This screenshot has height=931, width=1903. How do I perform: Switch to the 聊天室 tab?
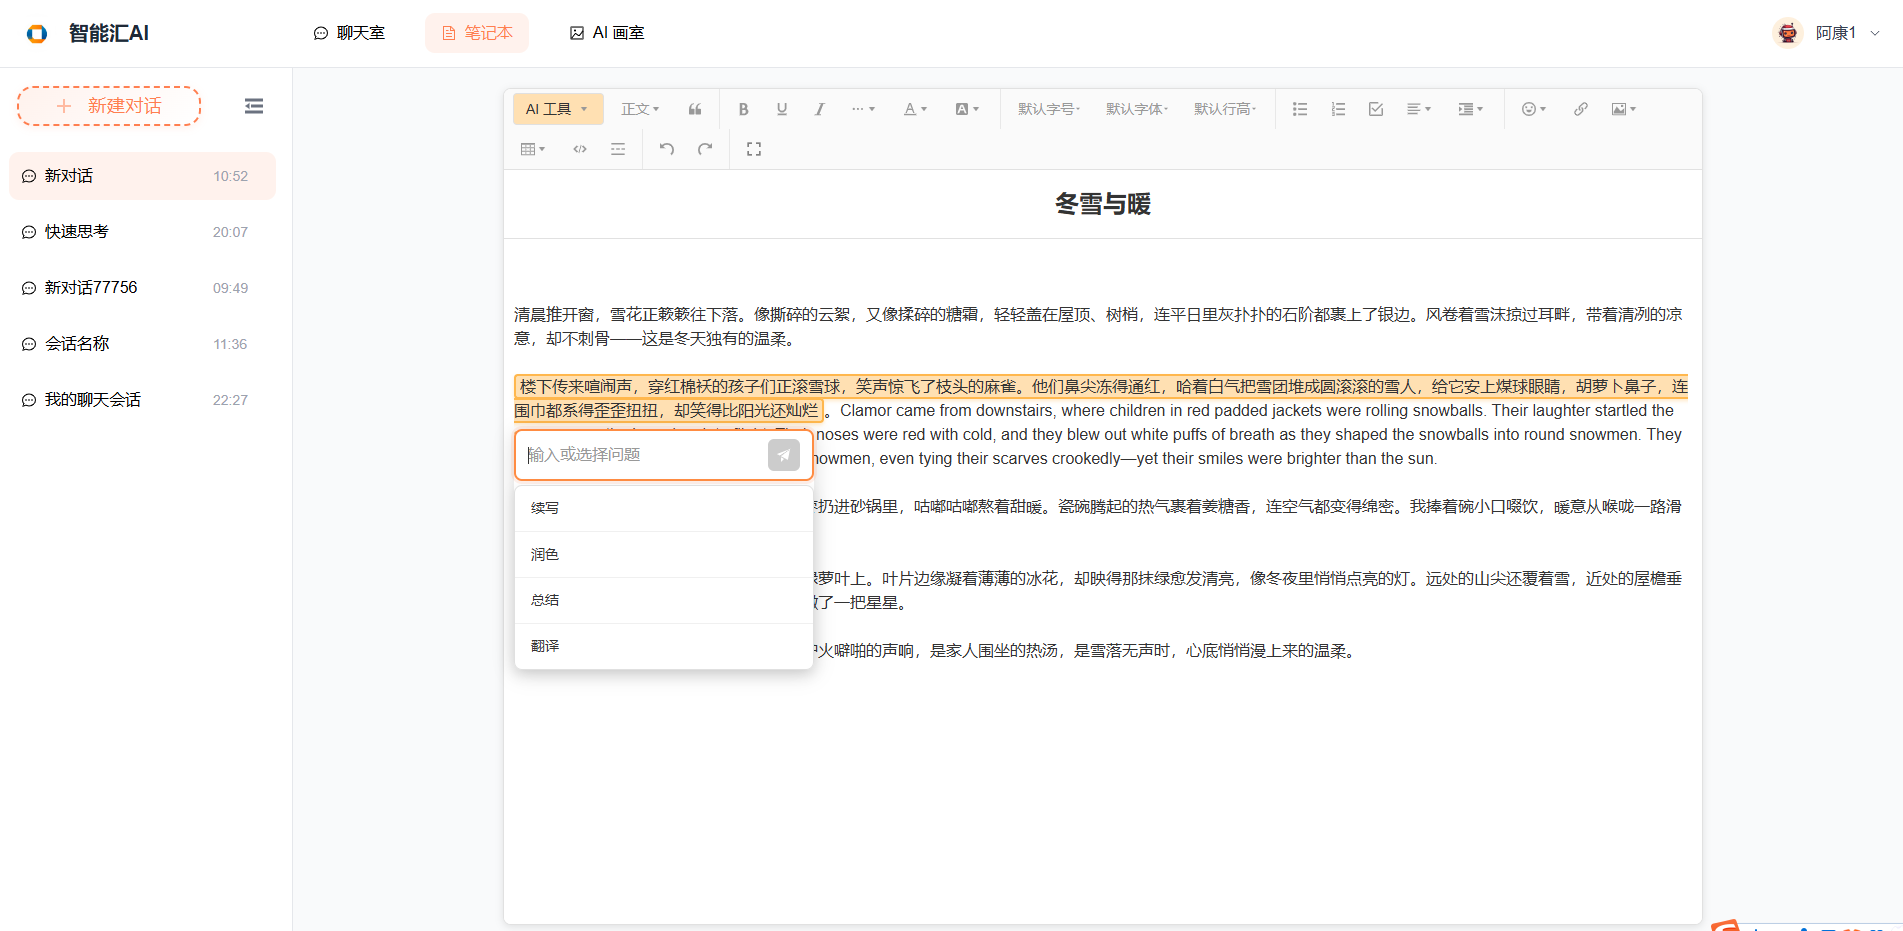tap(349, 32)
